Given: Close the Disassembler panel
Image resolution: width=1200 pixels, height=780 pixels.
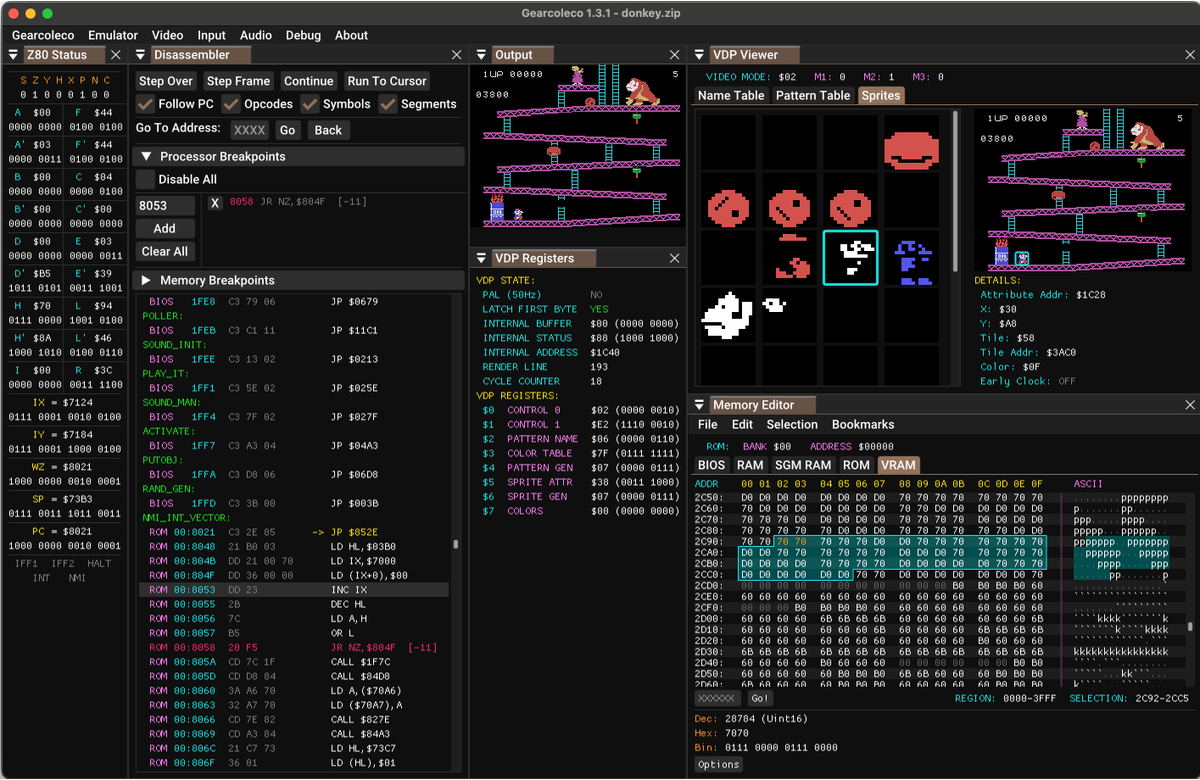Looking at the screenshot, I should tap(457, 55).
